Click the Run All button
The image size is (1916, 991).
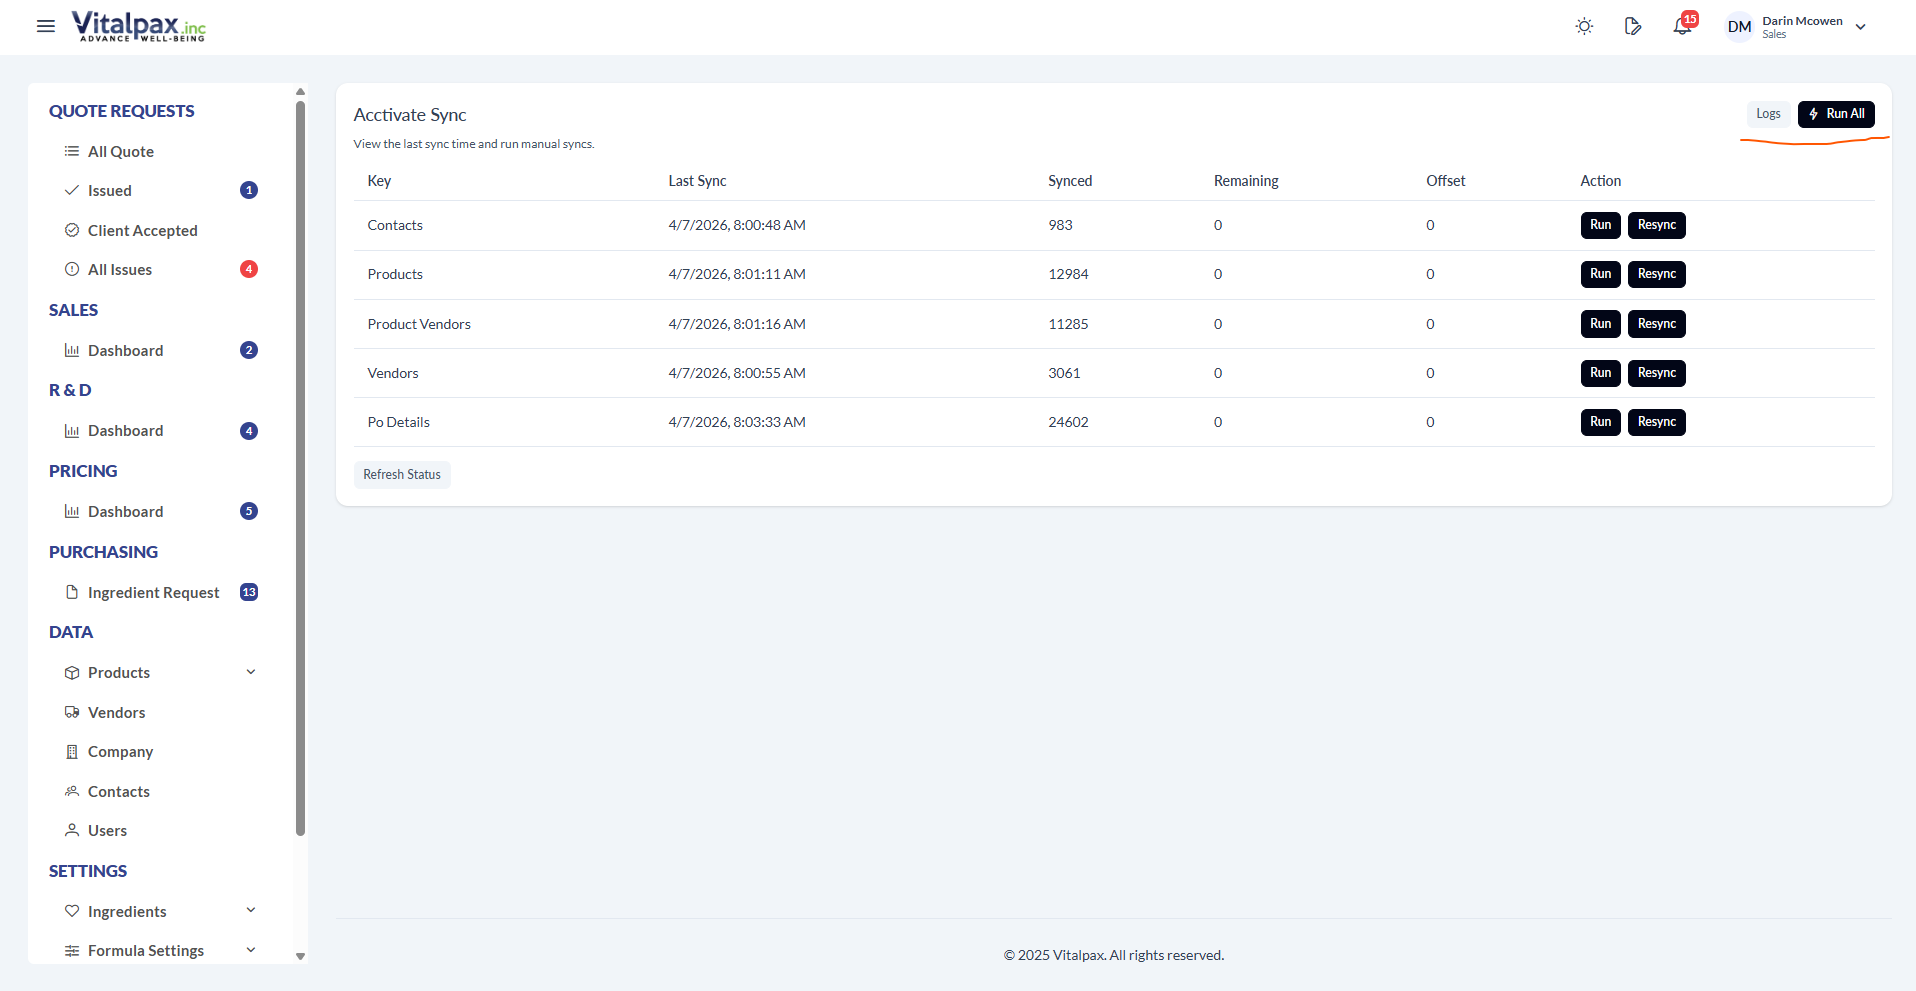pos(1836,114)
